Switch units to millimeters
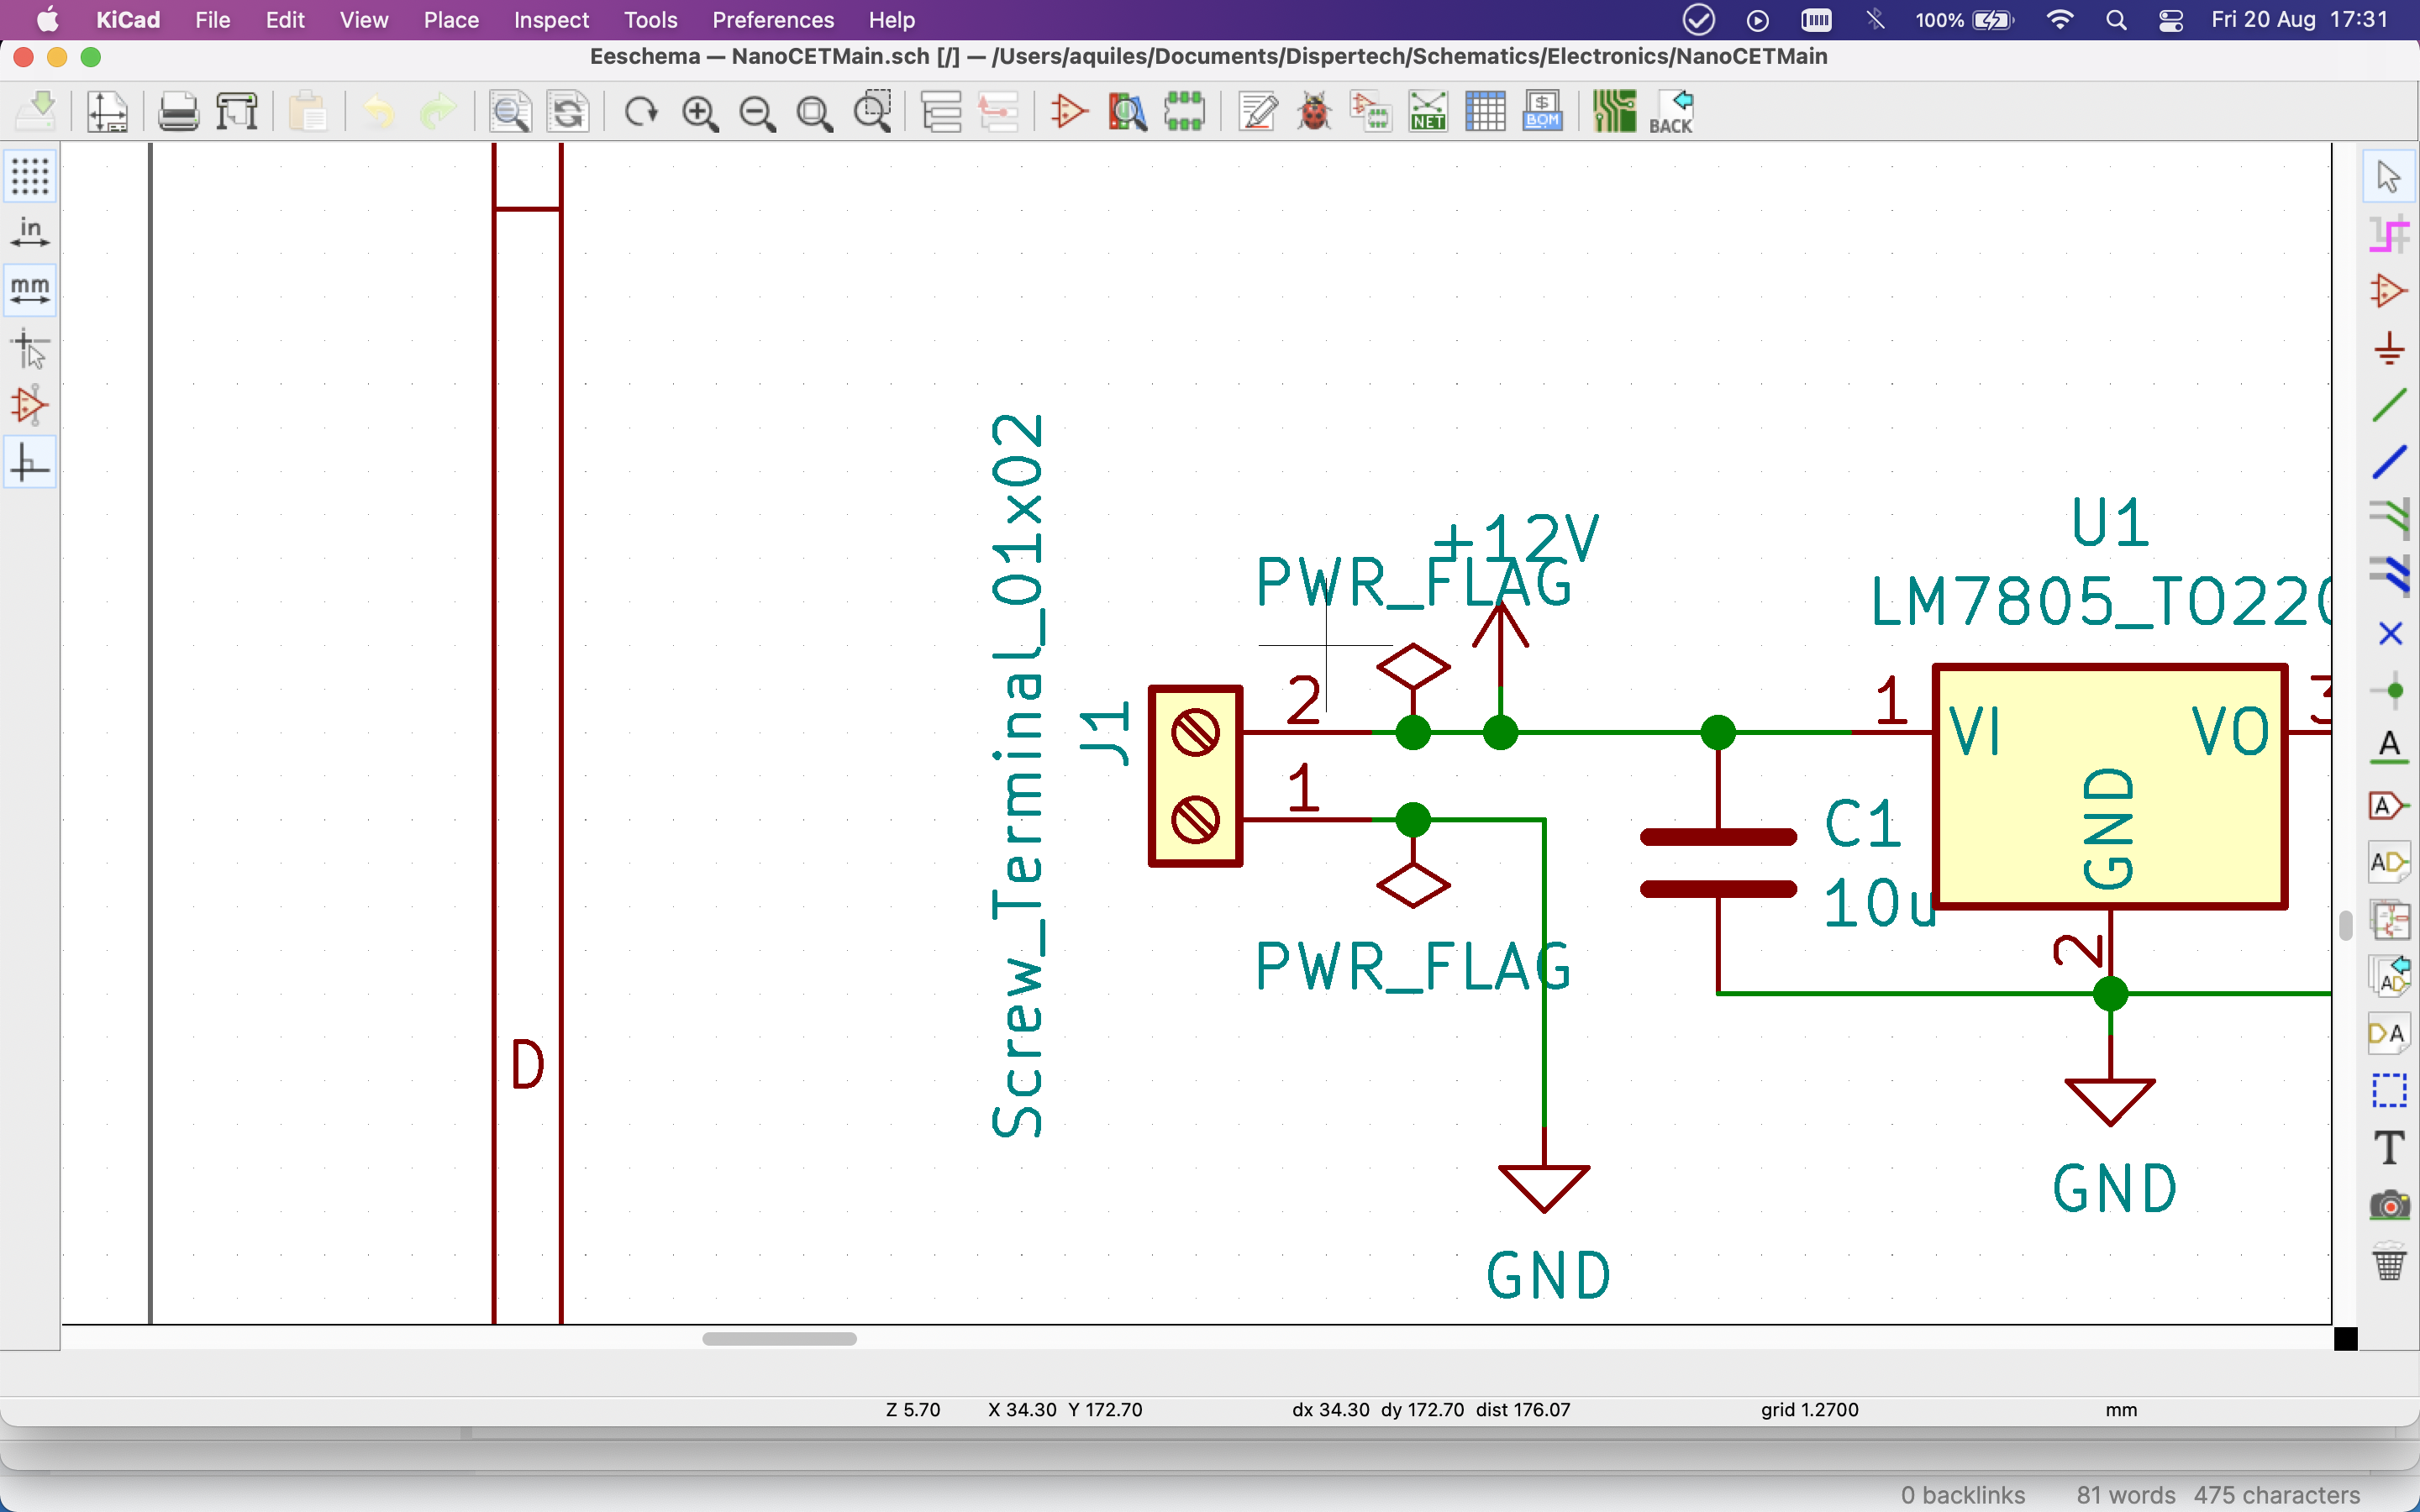 click(x=30, y=290)
